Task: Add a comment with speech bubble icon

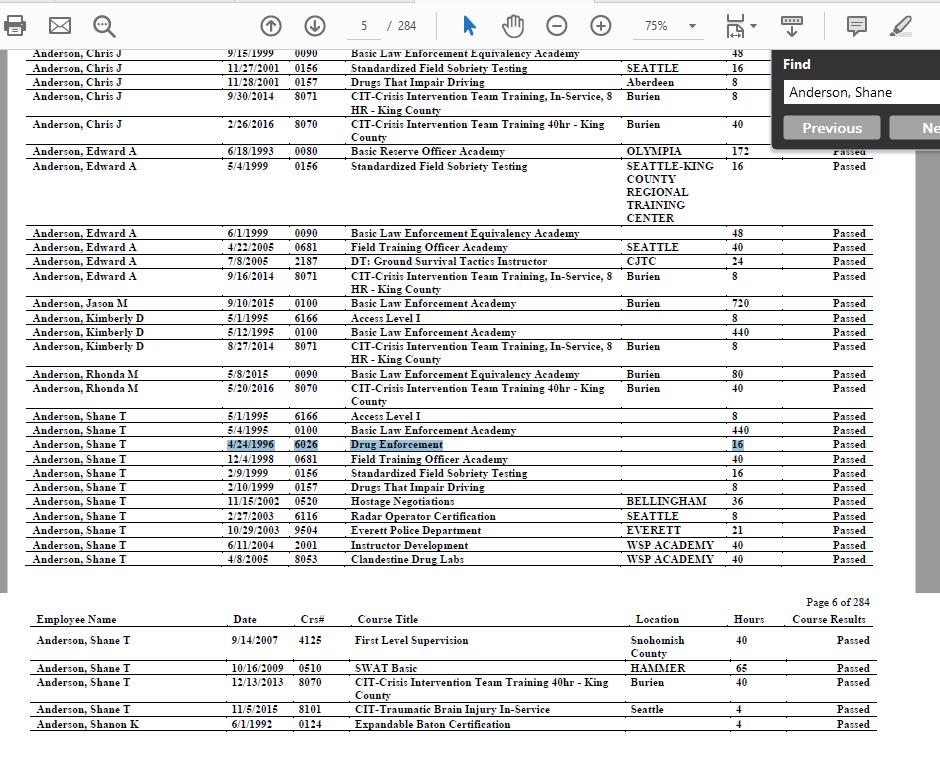Action: pos(857,26)
